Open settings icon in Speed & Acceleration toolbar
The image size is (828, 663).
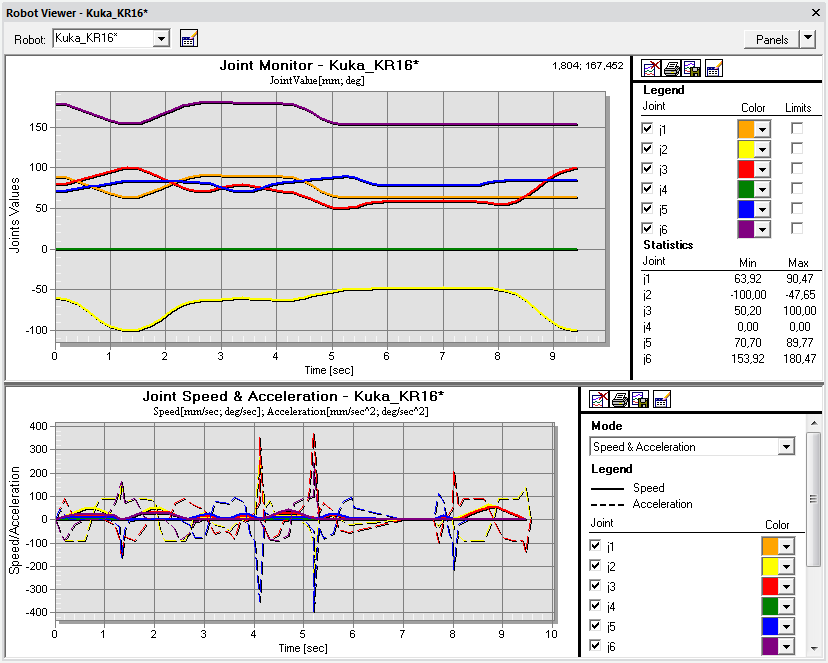[662, 400]
